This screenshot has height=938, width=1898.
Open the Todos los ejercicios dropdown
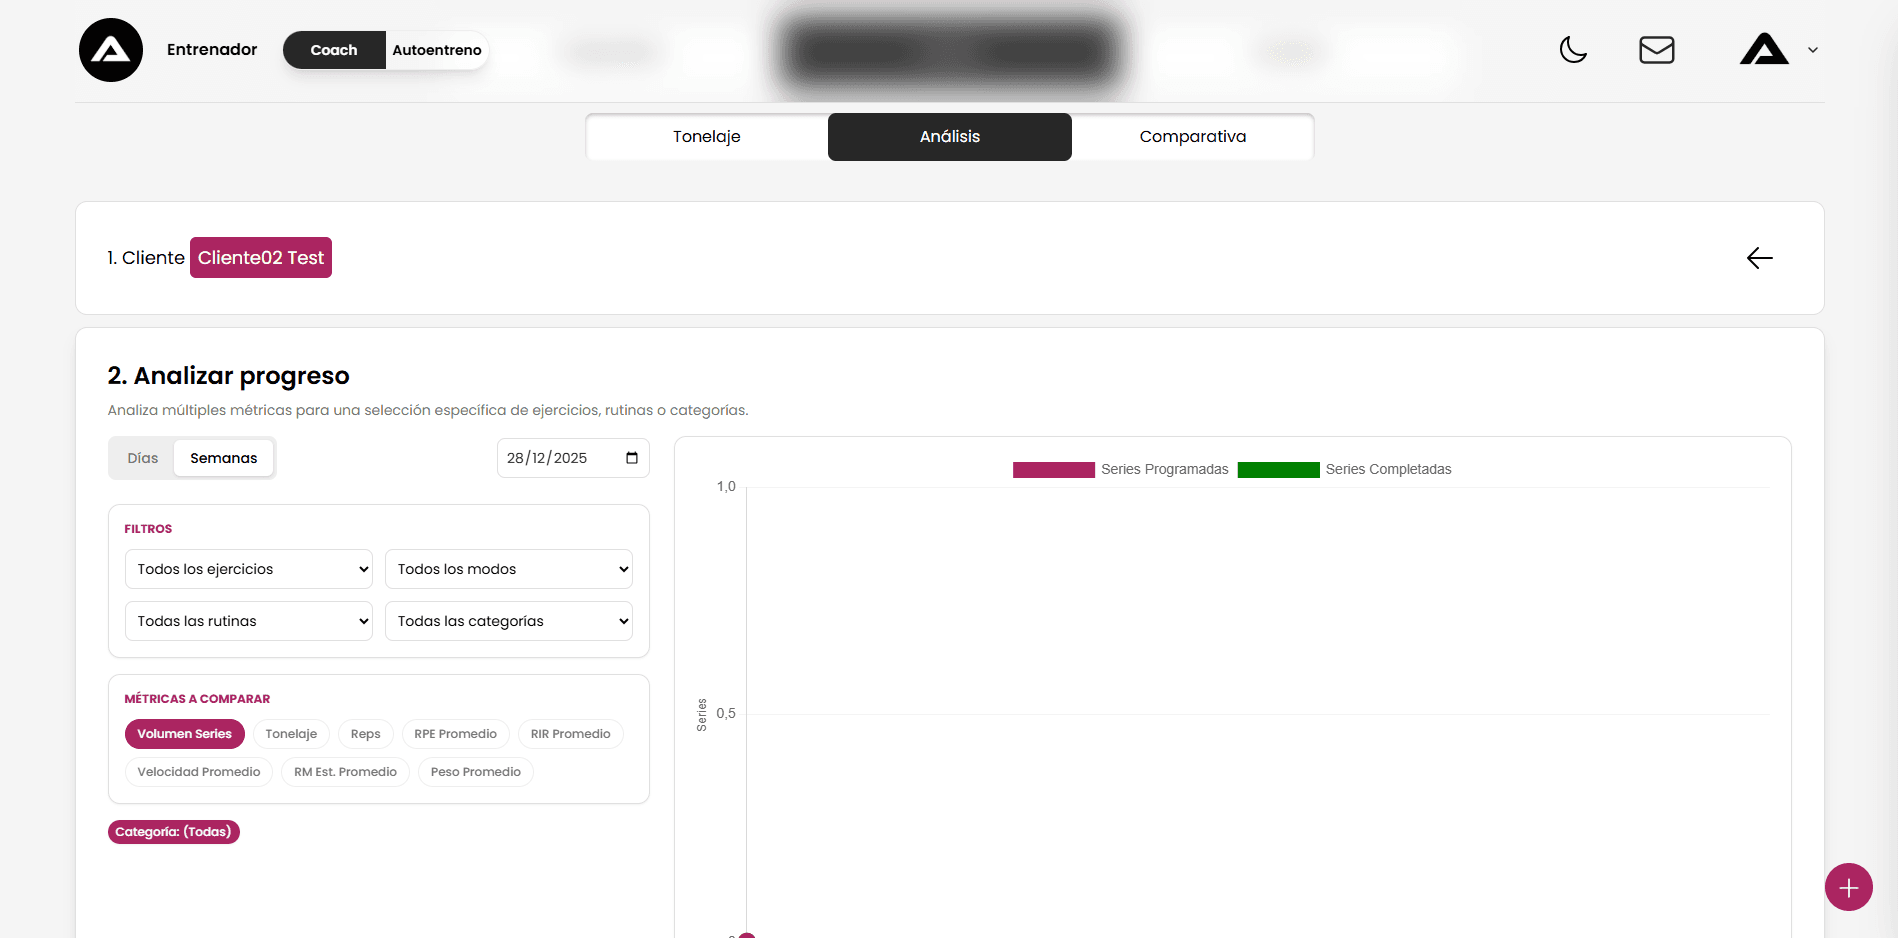click(x=248, y=569)
